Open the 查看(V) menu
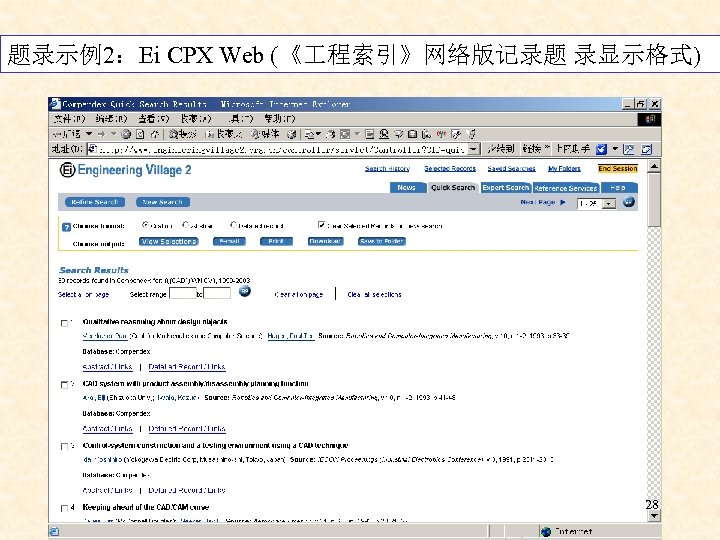Screen dimensions: 720x540 pyautogui.click(x=154, y=119)
